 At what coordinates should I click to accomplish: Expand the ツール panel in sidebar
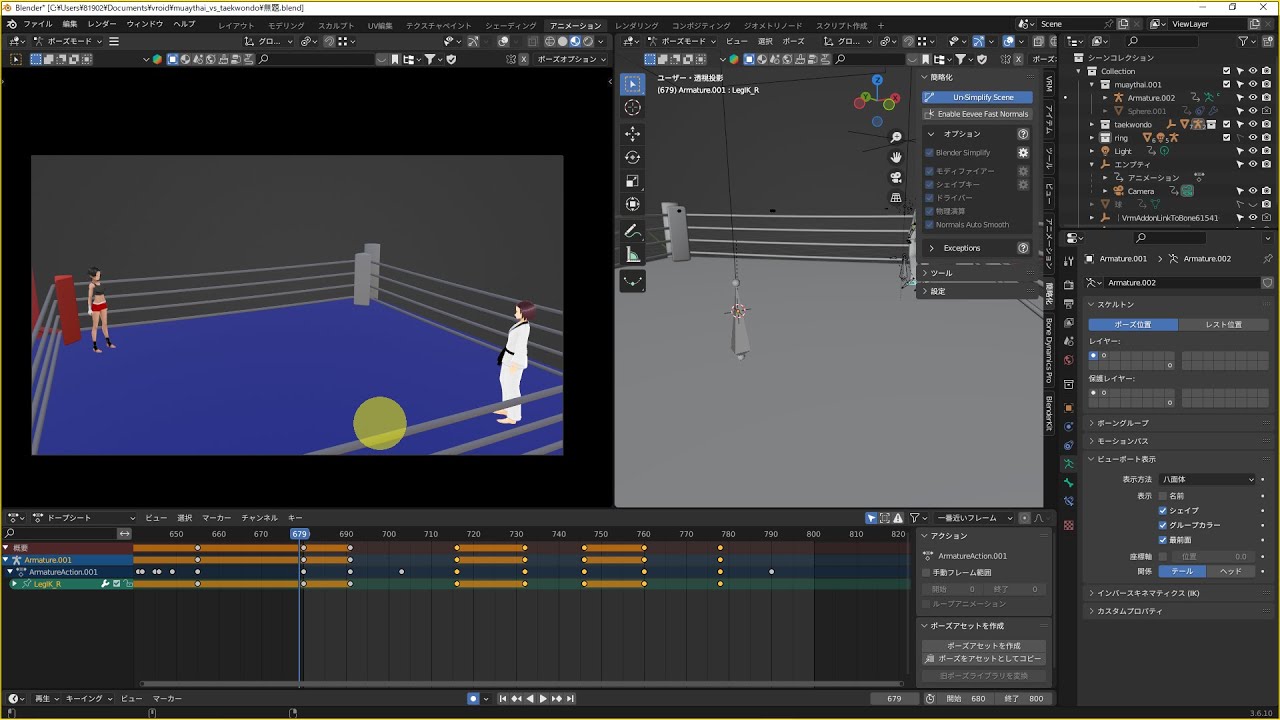[x=979, y=272]
